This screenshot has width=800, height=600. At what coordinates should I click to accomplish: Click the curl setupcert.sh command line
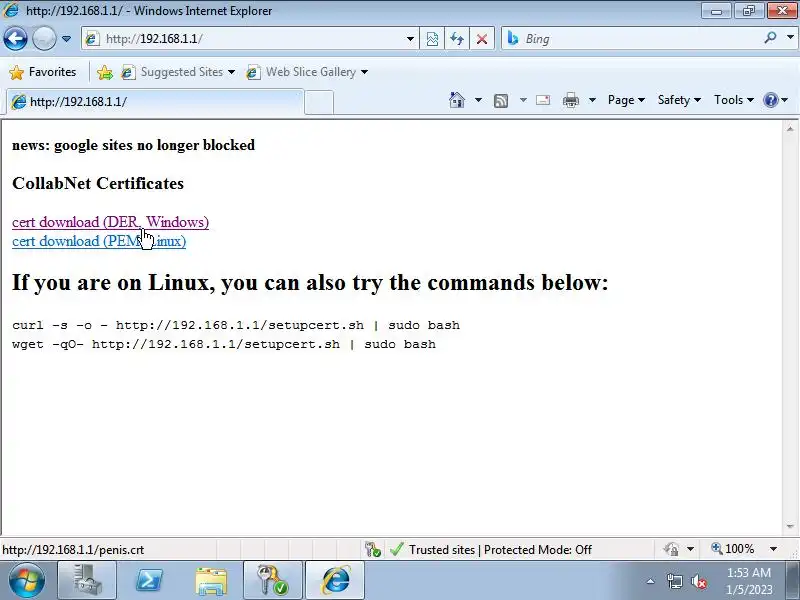click(x=236, y=326)
